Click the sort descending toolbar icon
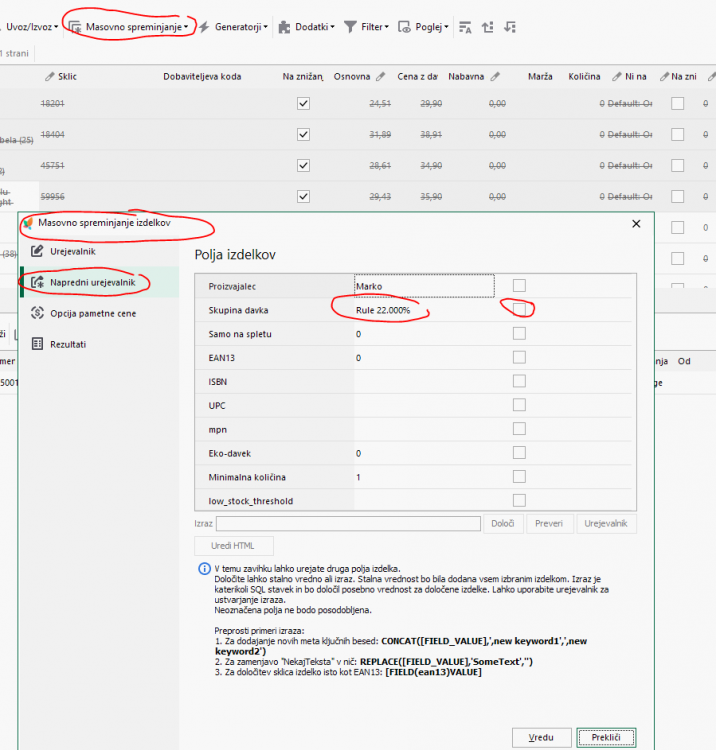The image size is (716, 750). (x=511, y=27)
